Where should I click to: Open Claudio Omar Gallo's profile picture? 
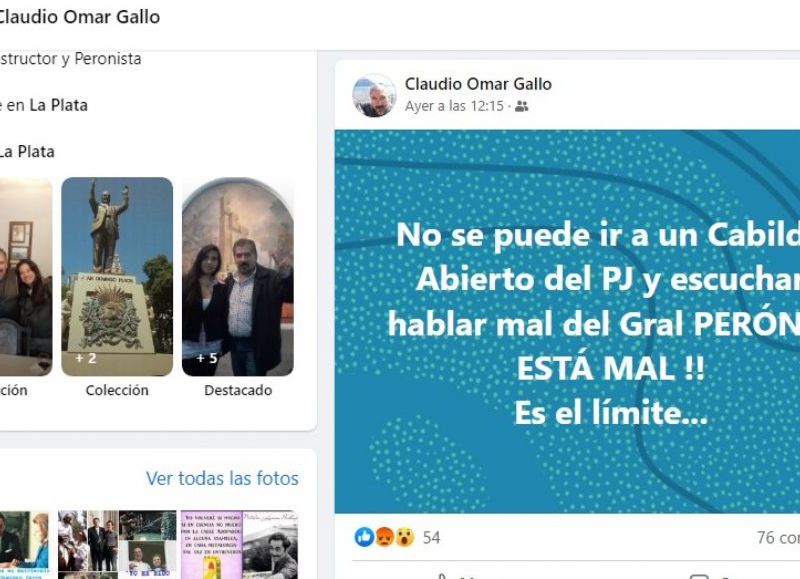click(374, 95)
